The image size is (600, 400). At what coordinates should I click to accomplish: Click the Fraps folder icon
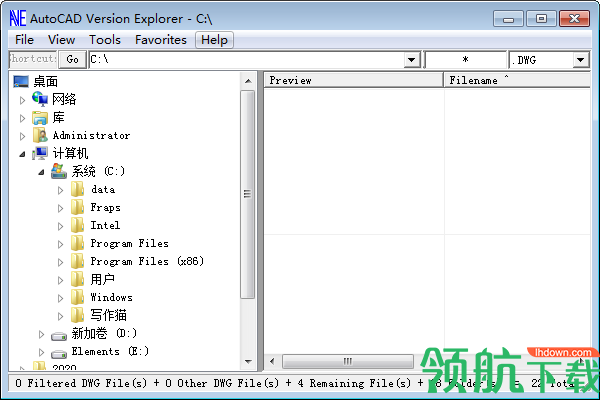pos(78,207)
